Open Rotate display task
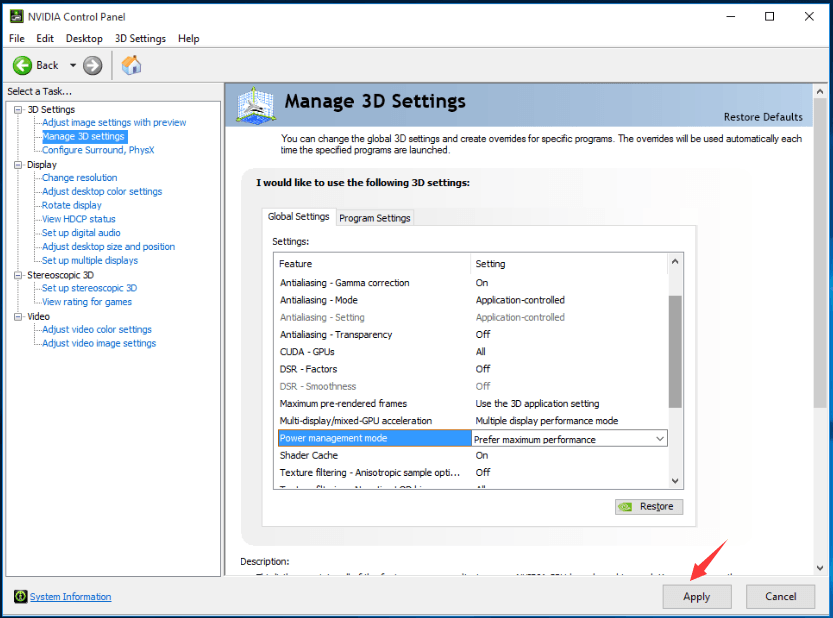 (x=72, y=205)
